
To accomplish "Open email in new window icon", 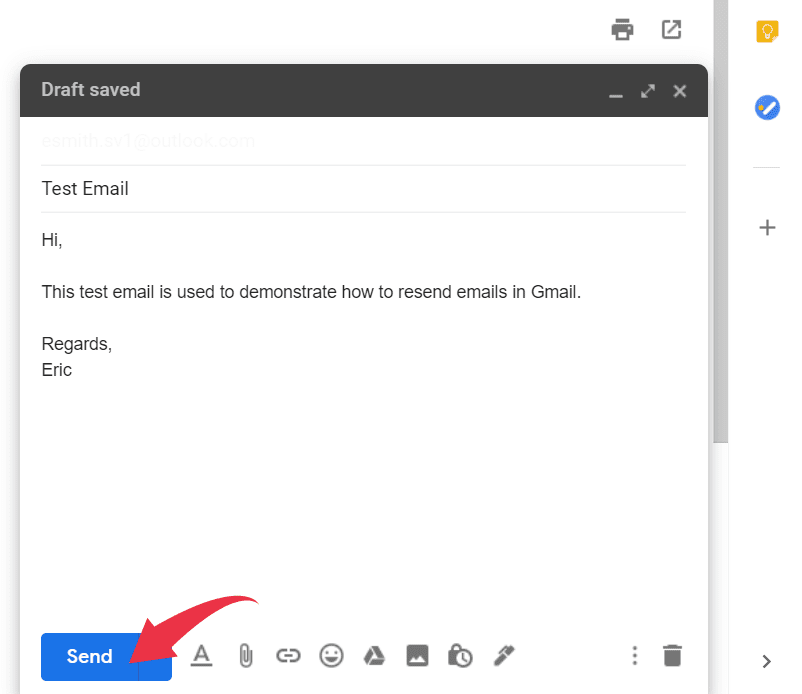I will click(x=672, y=30).
